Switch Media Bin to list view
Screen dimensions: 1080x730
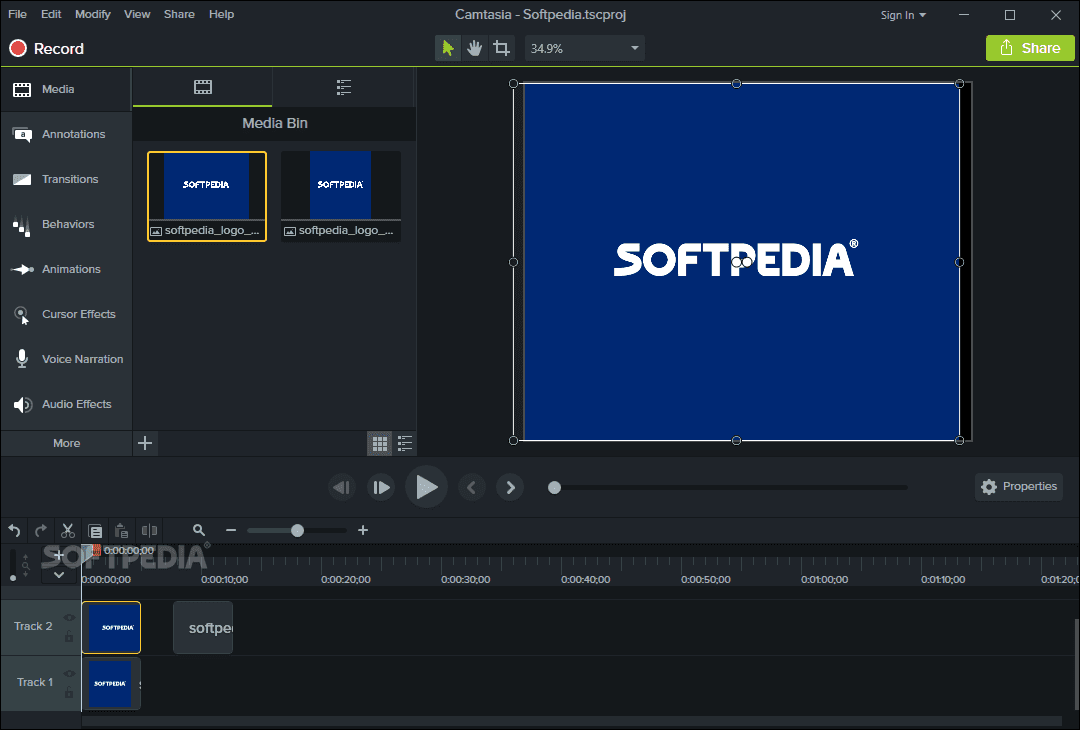[405, 443]
